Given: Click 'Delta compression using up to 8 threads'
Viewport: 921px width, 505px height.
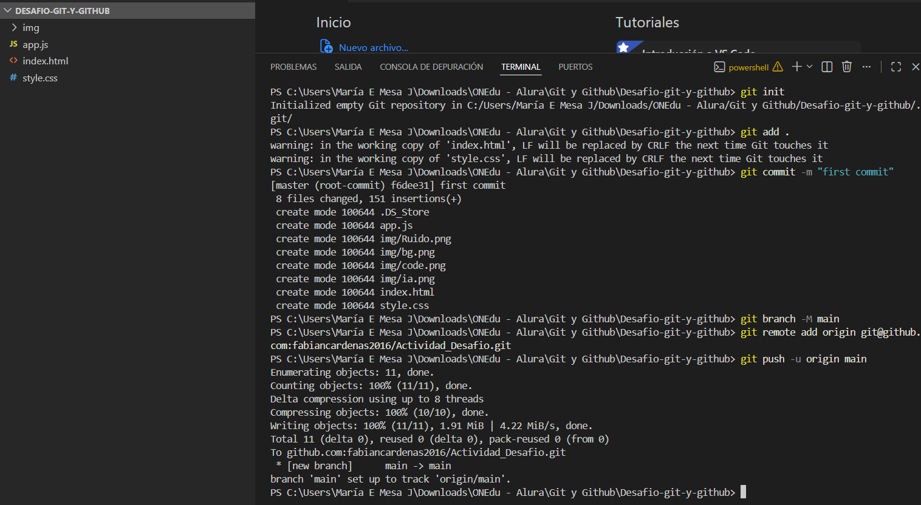Looking at the screenshot, I should point(377,399).
